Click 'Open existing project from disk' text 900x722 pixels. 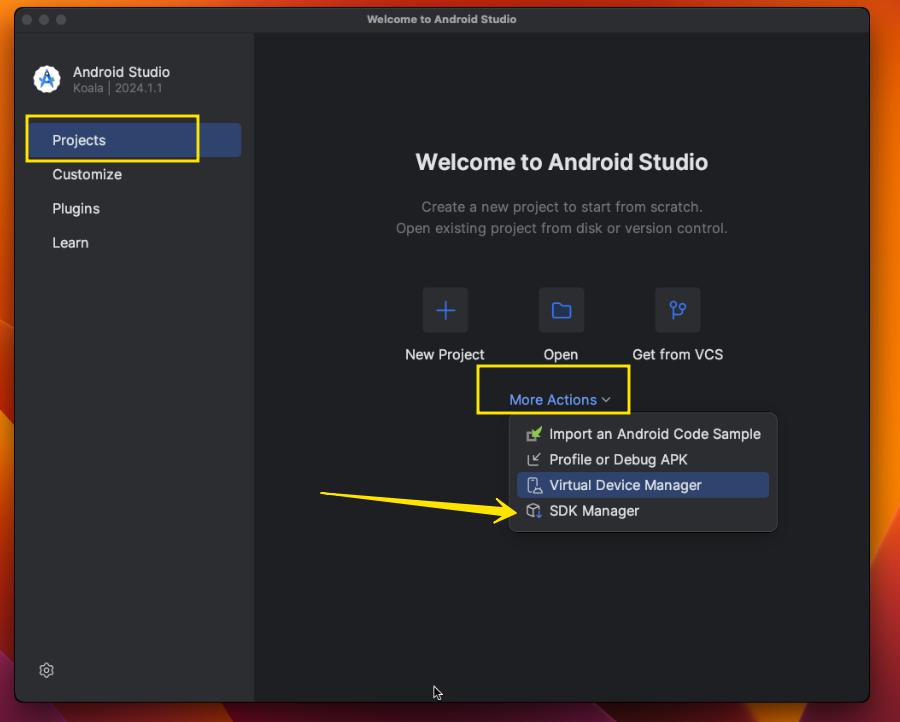561,228
